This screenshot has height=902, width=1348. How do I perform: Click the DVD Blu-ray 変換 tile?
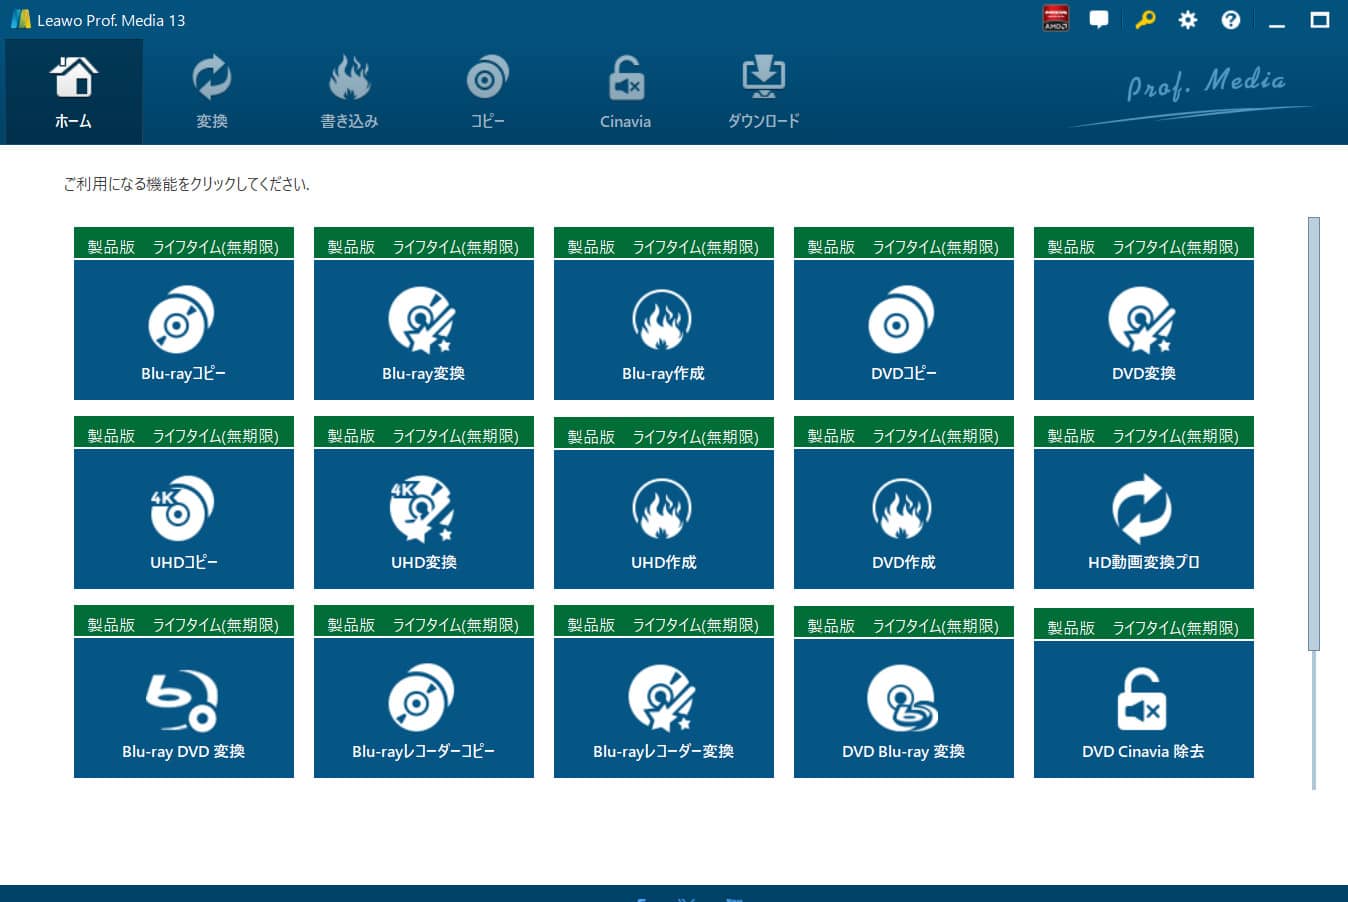903,708
